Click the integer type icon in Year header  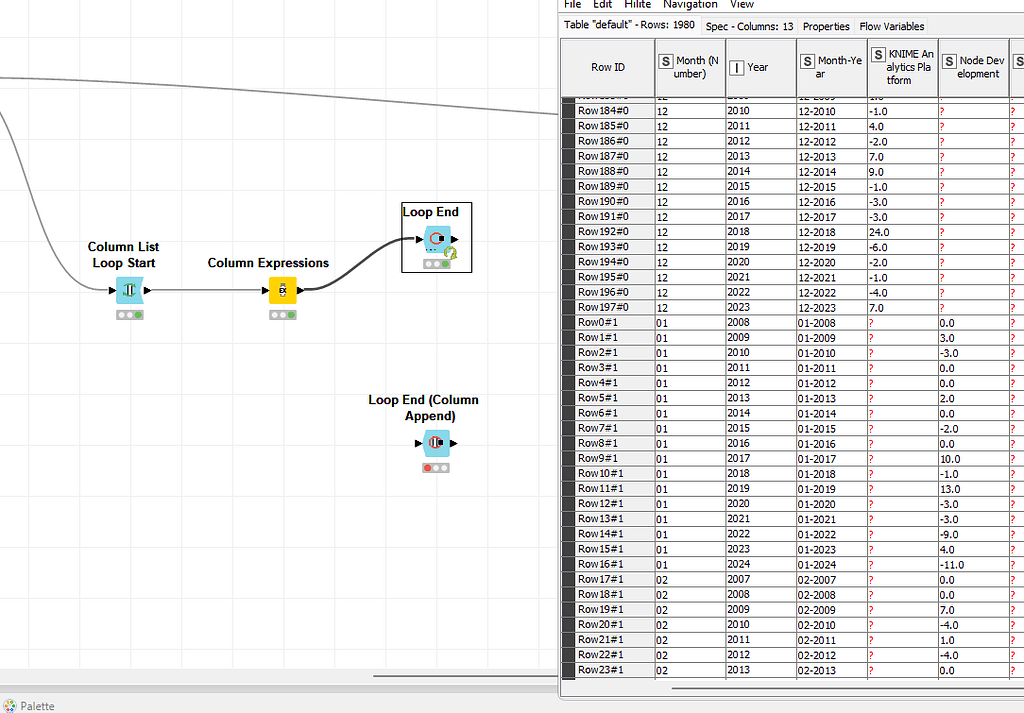737,67
